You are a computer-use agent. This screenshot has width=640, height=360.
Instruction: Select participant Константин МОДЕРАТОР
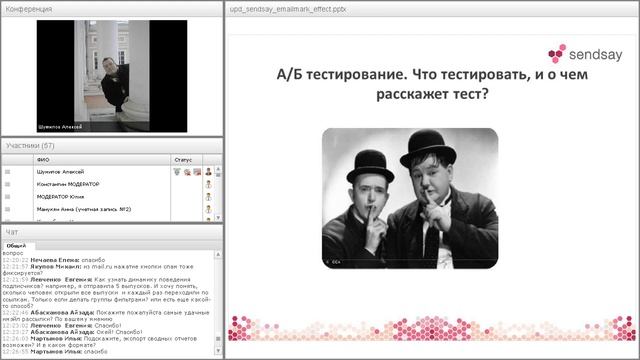point(68,184)
